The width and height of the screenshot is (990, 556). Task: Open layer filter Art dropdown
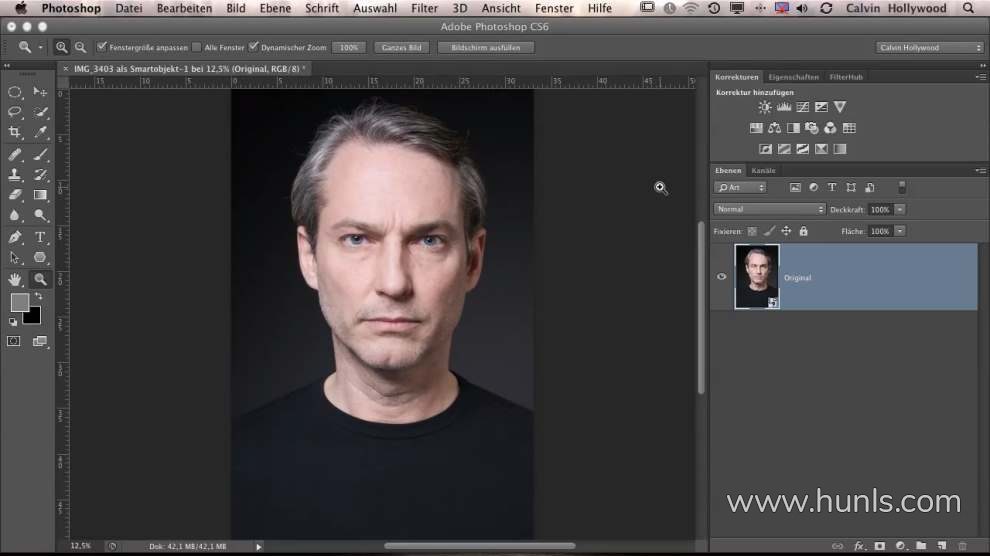pyautogui.click(x=740, y=187)
